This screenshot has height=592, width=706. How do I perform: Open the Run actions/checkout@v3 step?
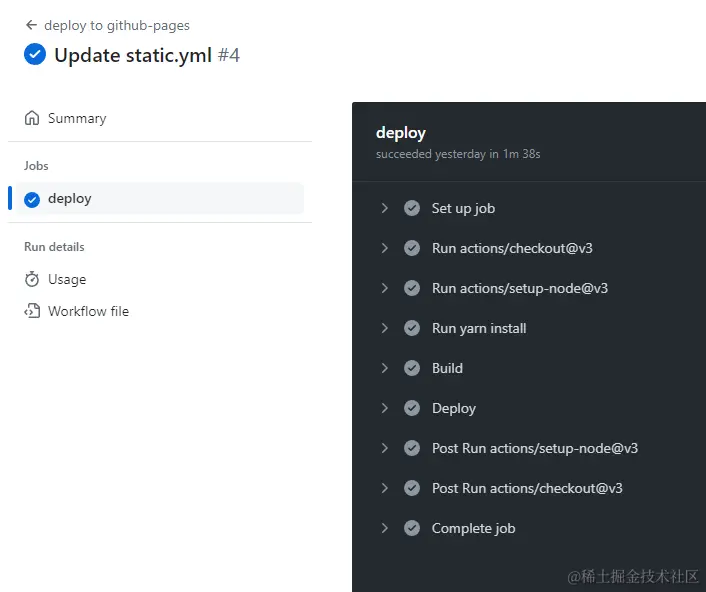(x=512, y=249)
